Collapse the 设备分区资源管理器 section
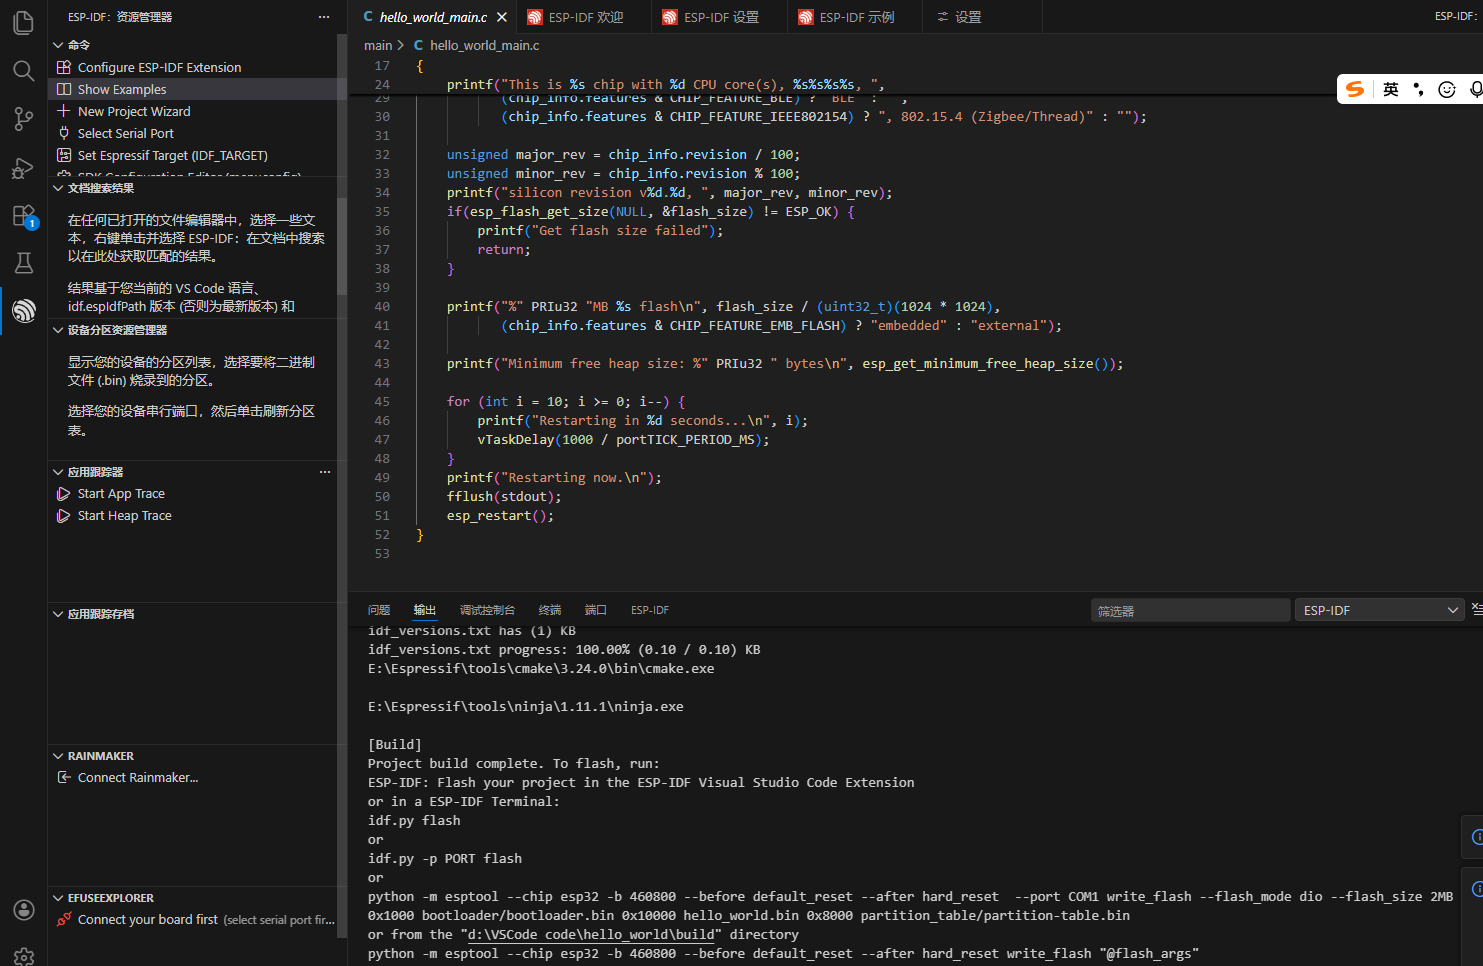 point(58,330)
